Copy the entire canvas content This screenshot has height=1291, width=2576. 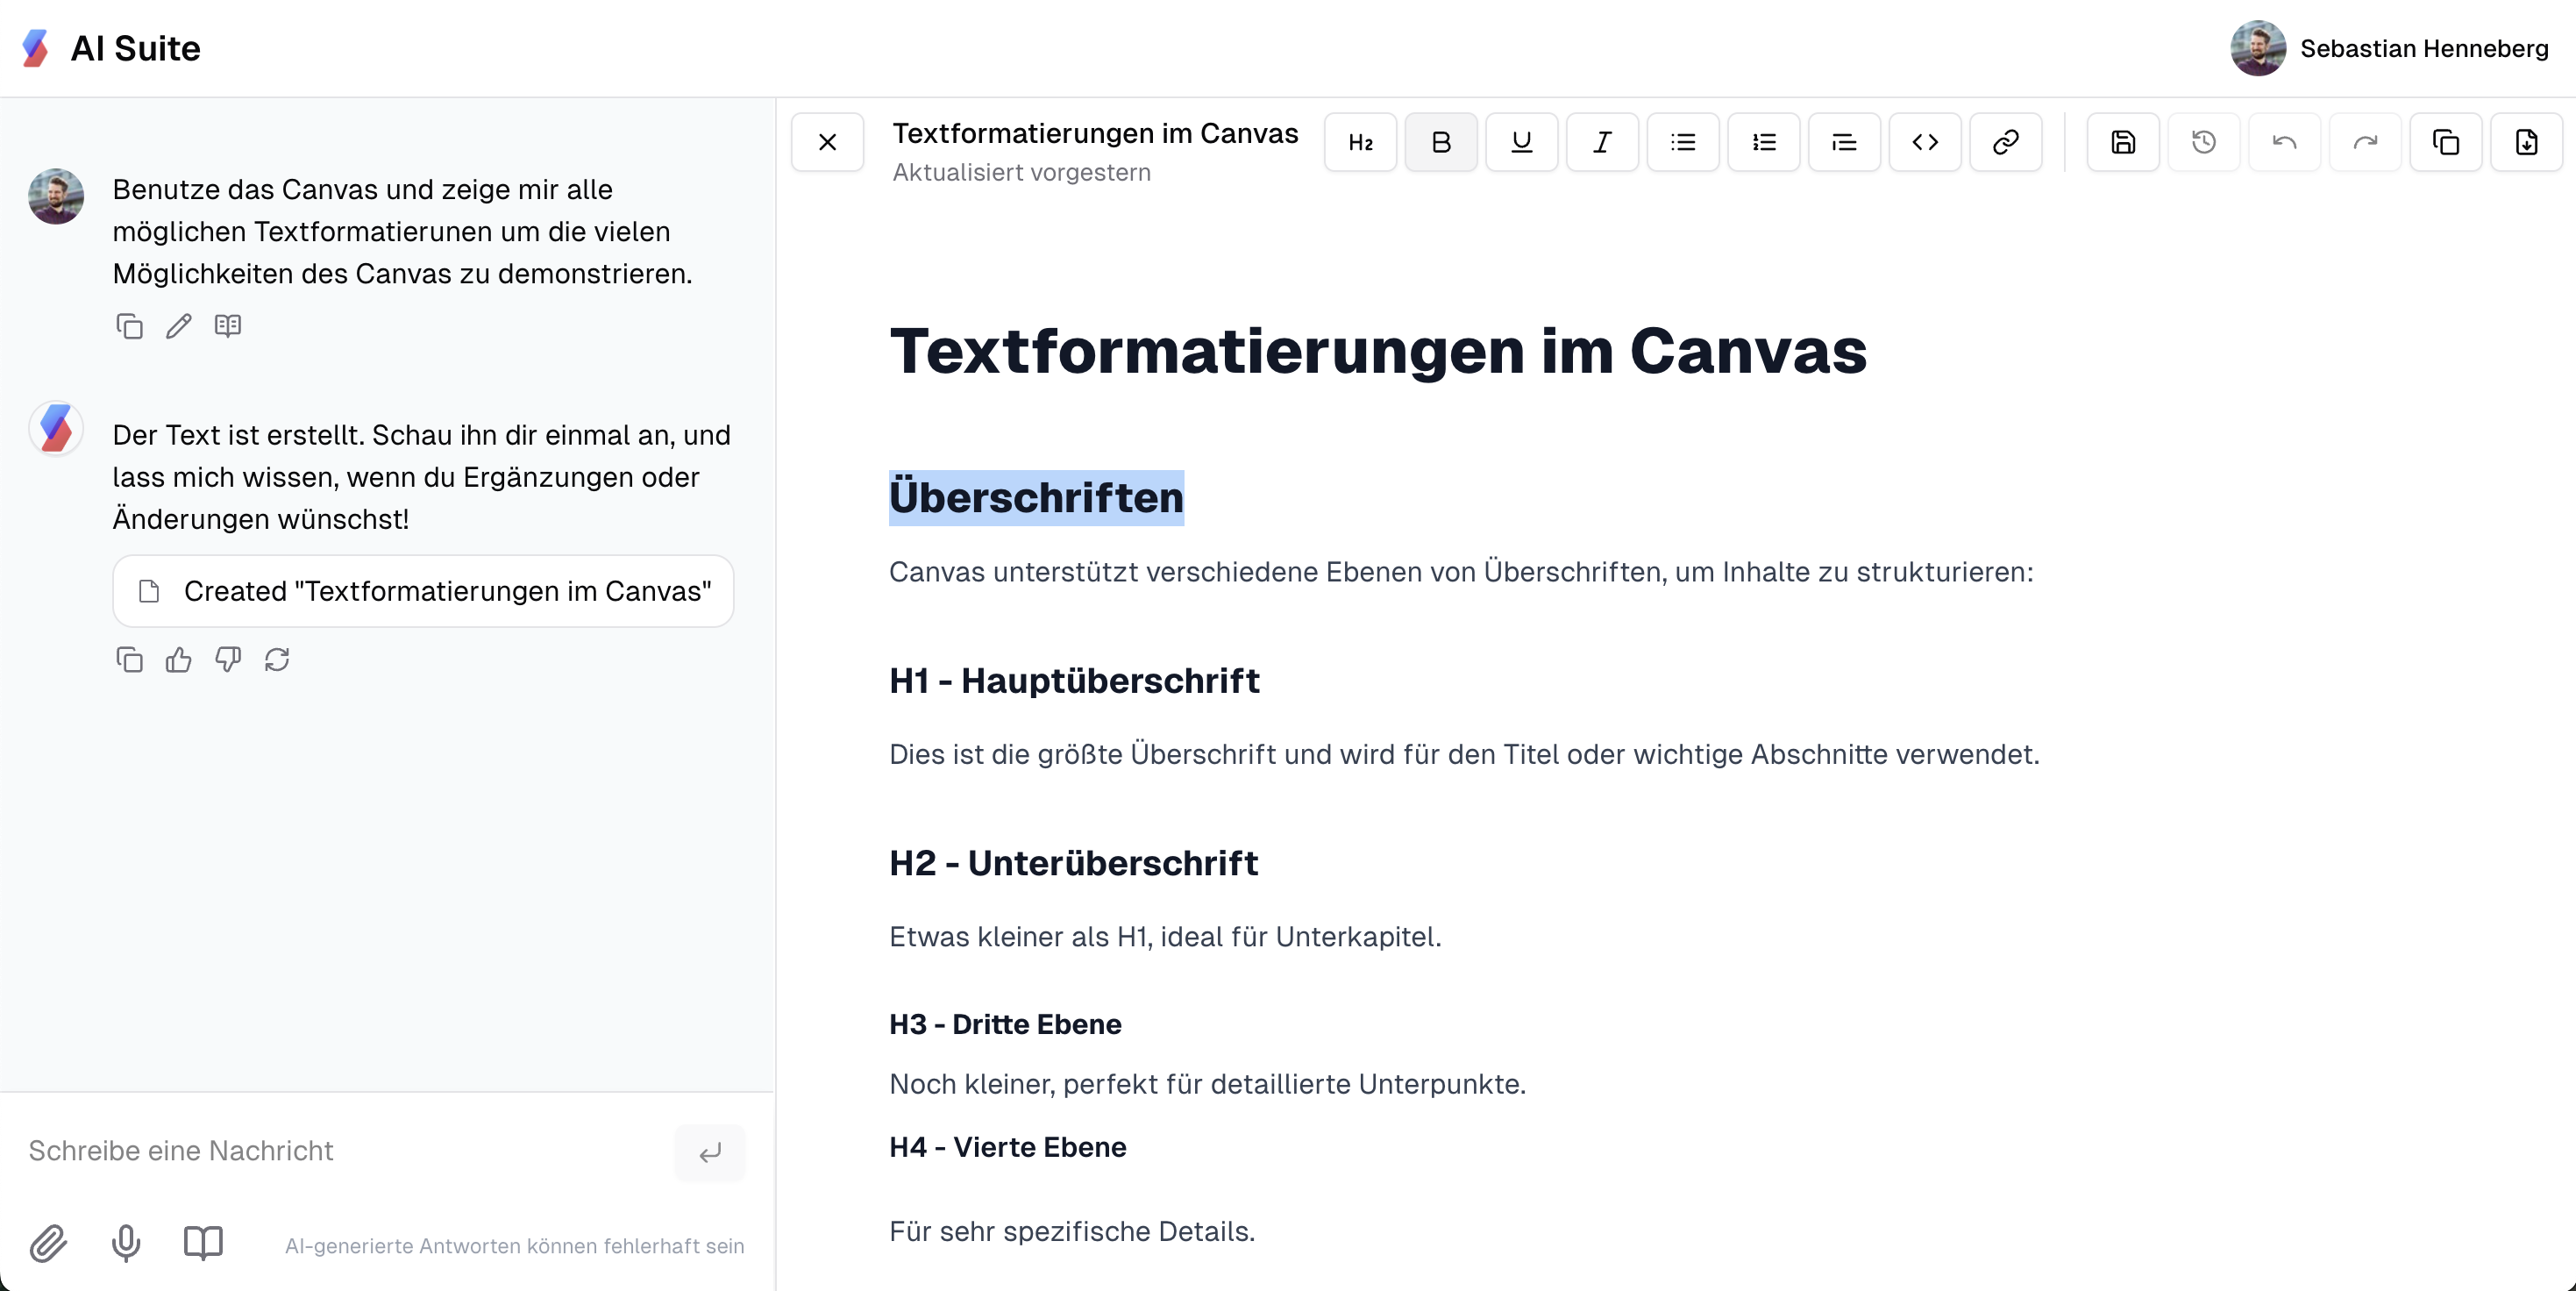(2446, 142)
